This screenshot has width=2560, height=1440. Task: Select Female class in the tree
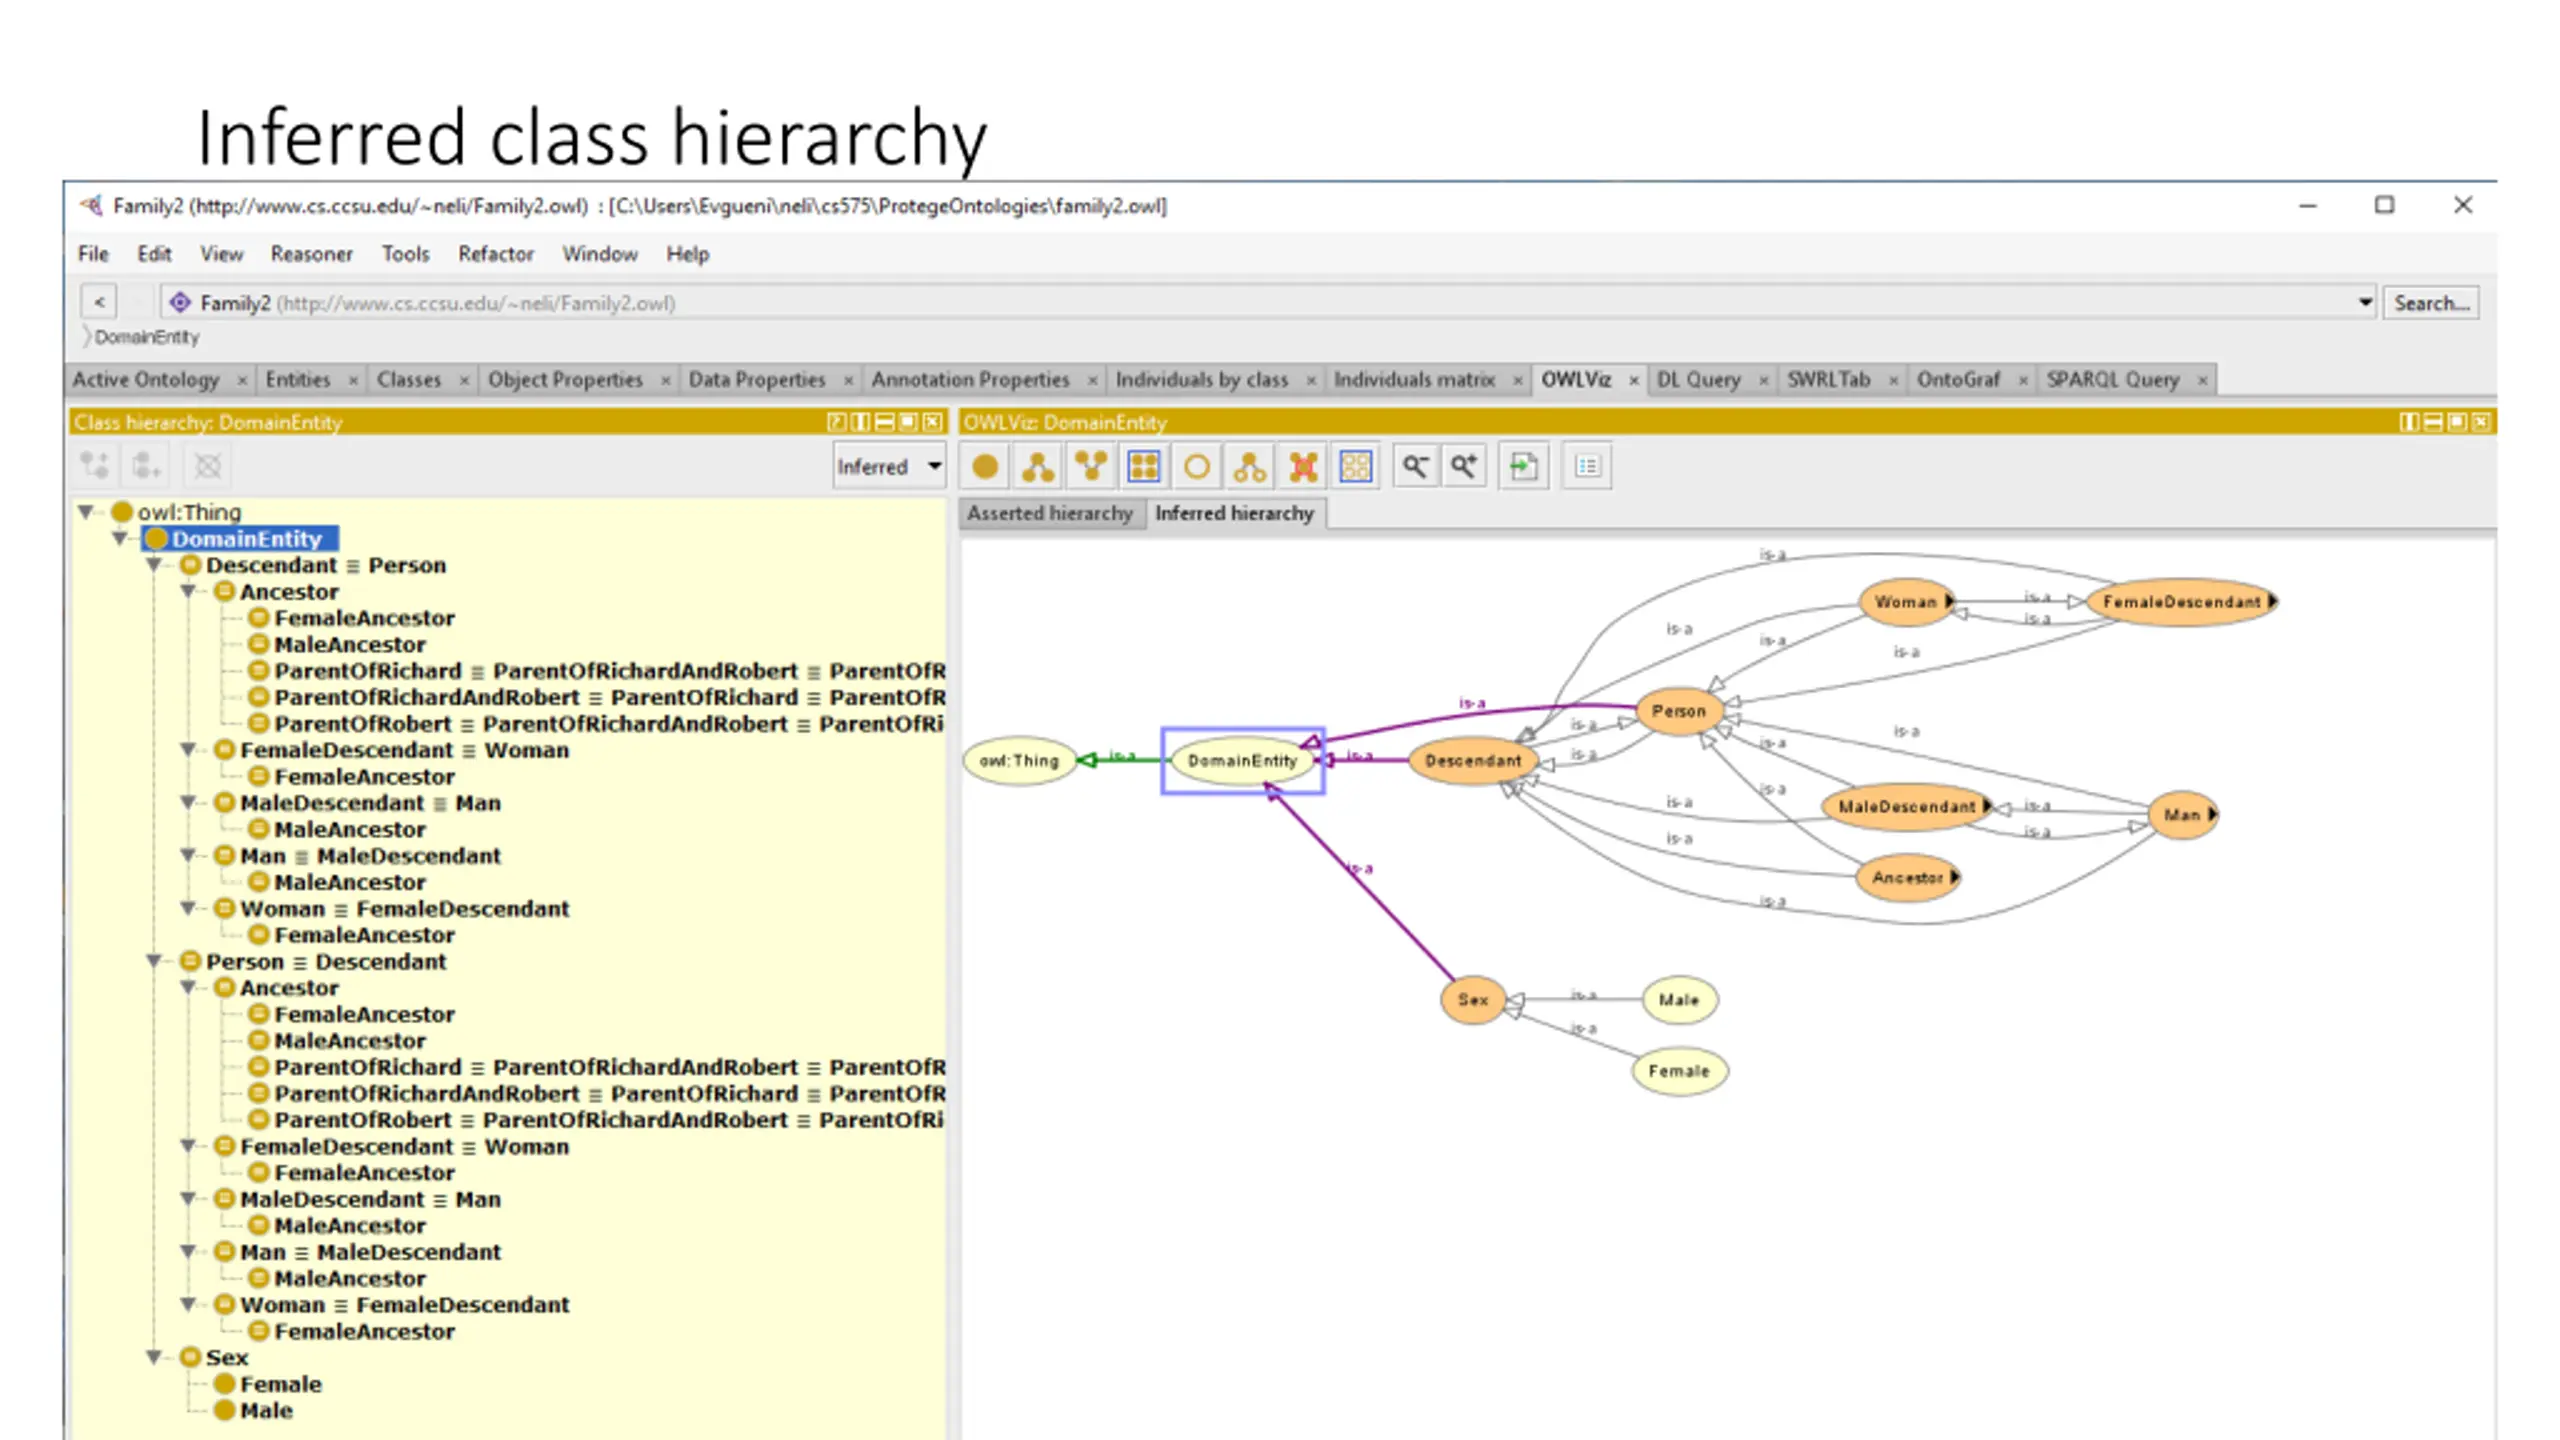tap(281, 1384)
